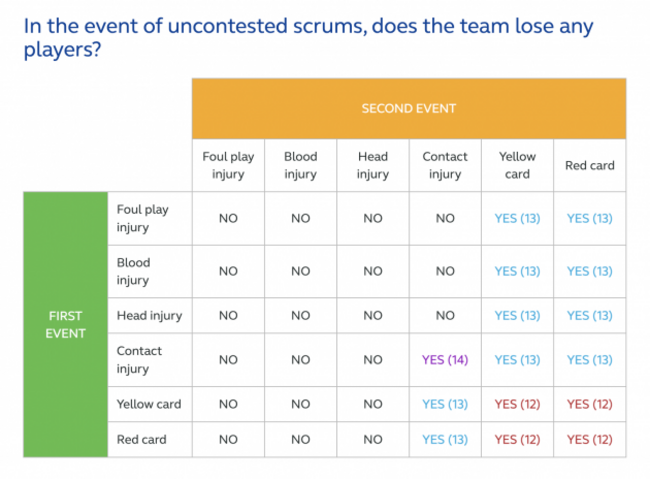Click the green FIRST EVENT cell
Screen dimensions: 650x479
[x=65, y=324]
